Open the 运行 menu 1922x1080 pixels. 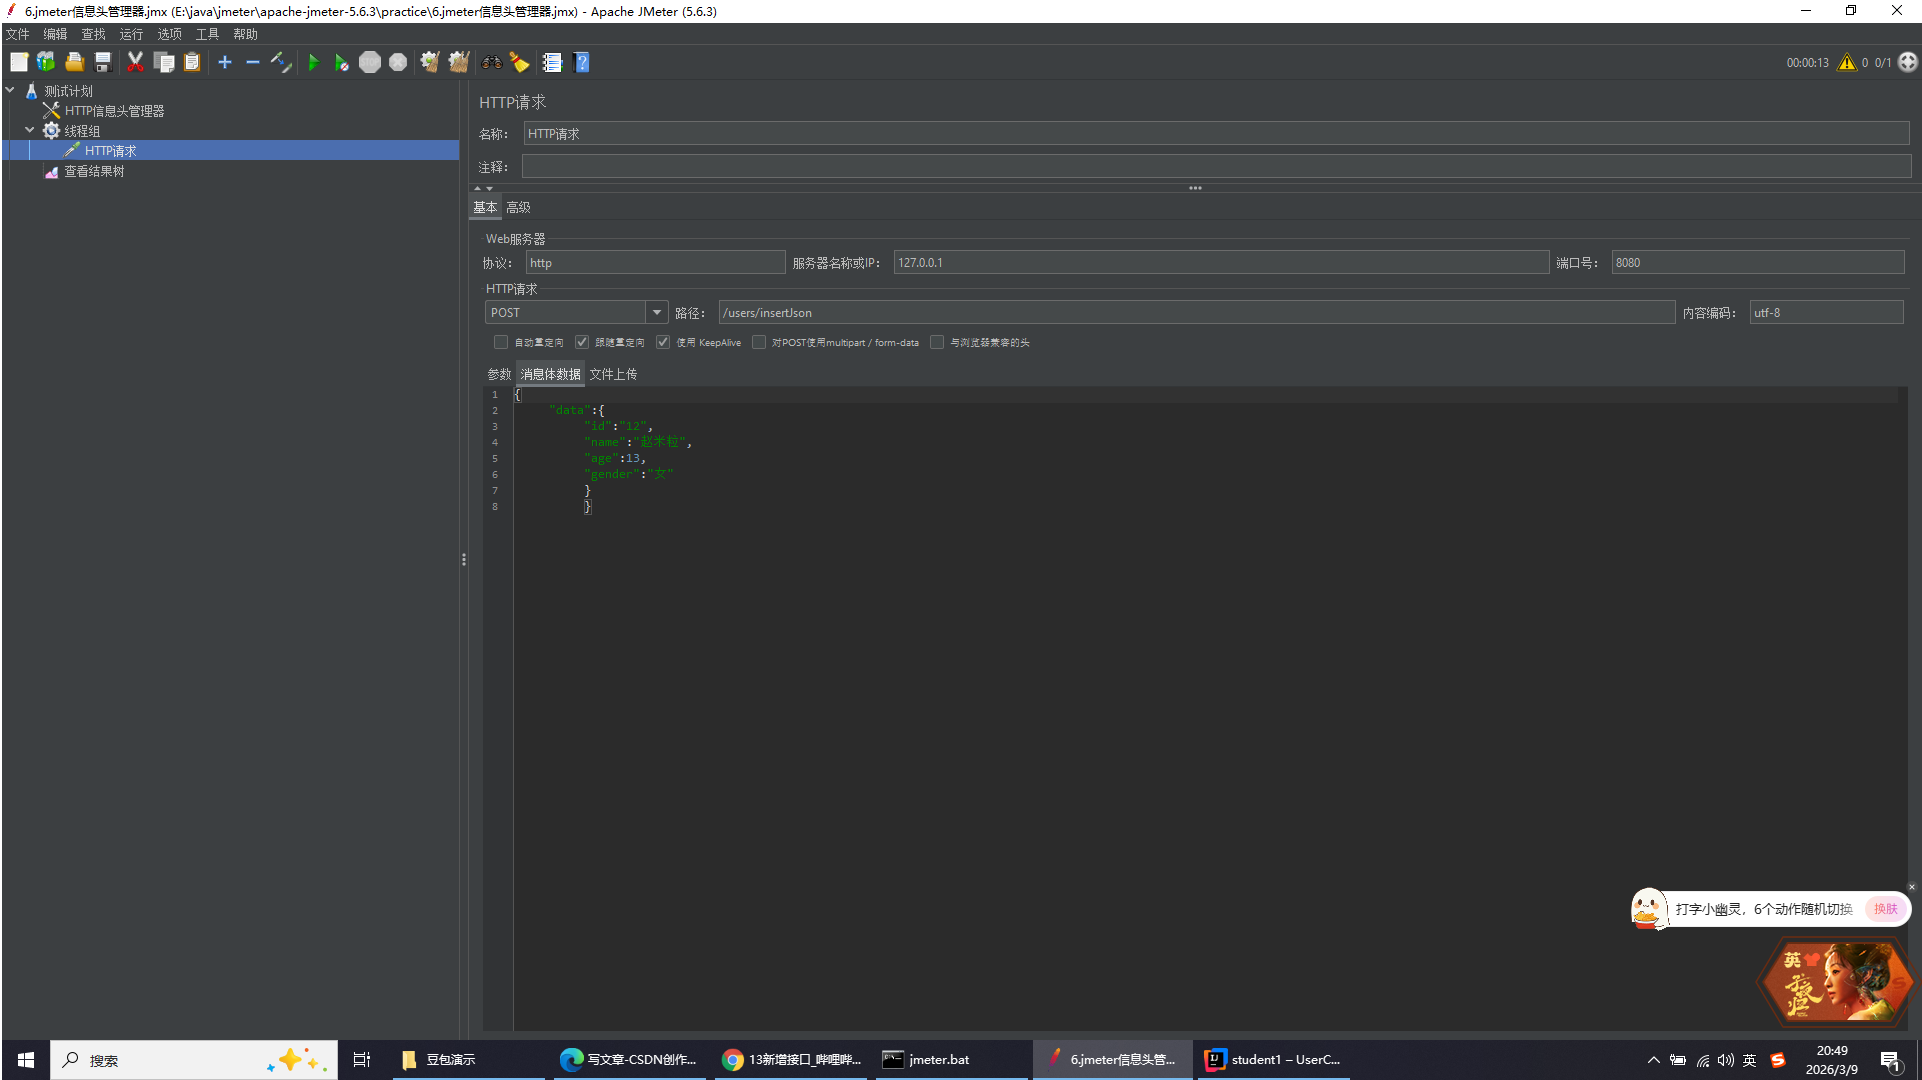click(131, 34)
